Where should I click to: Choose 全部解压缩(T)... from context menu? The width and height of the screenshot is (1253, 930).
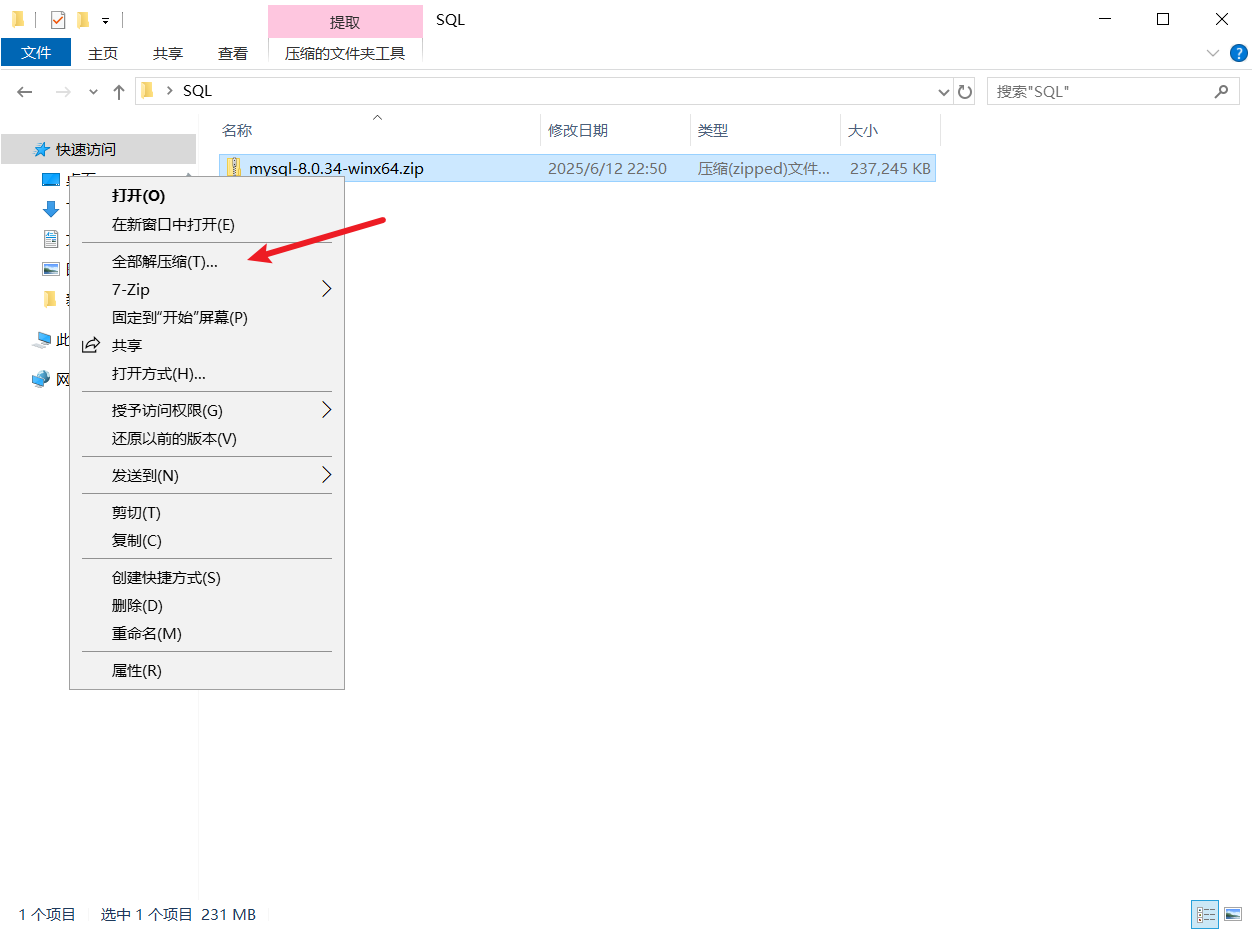(x=165, y=261)
